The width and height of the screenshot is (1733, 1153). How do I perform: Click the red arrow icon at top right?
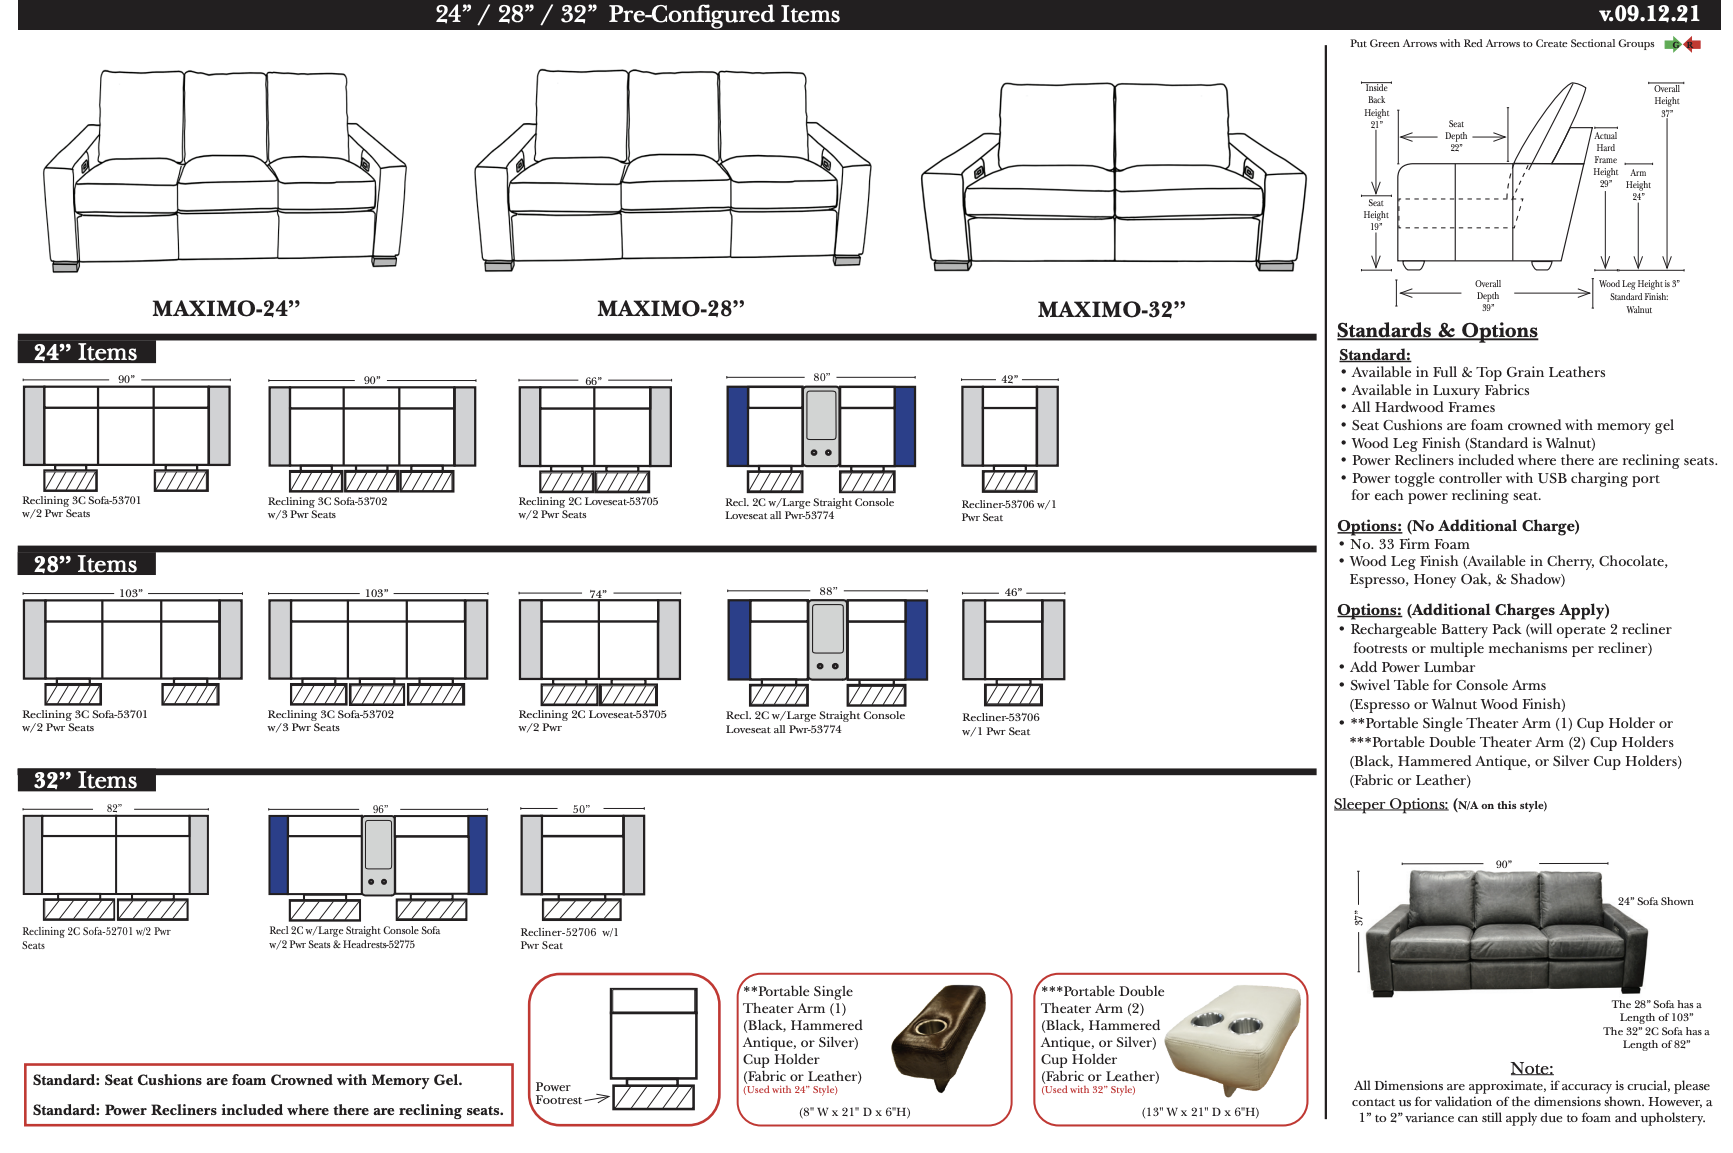(1692, 44)
